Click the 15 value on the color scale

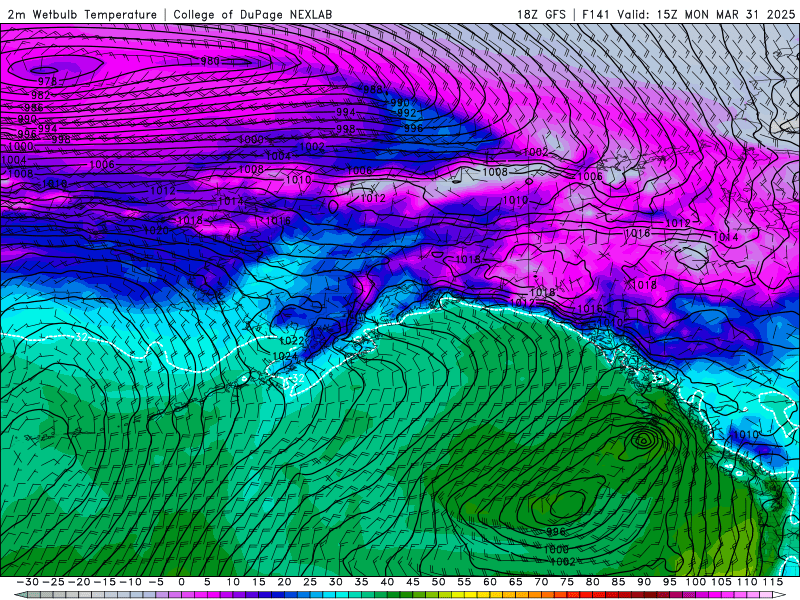[x=259, y=582]
